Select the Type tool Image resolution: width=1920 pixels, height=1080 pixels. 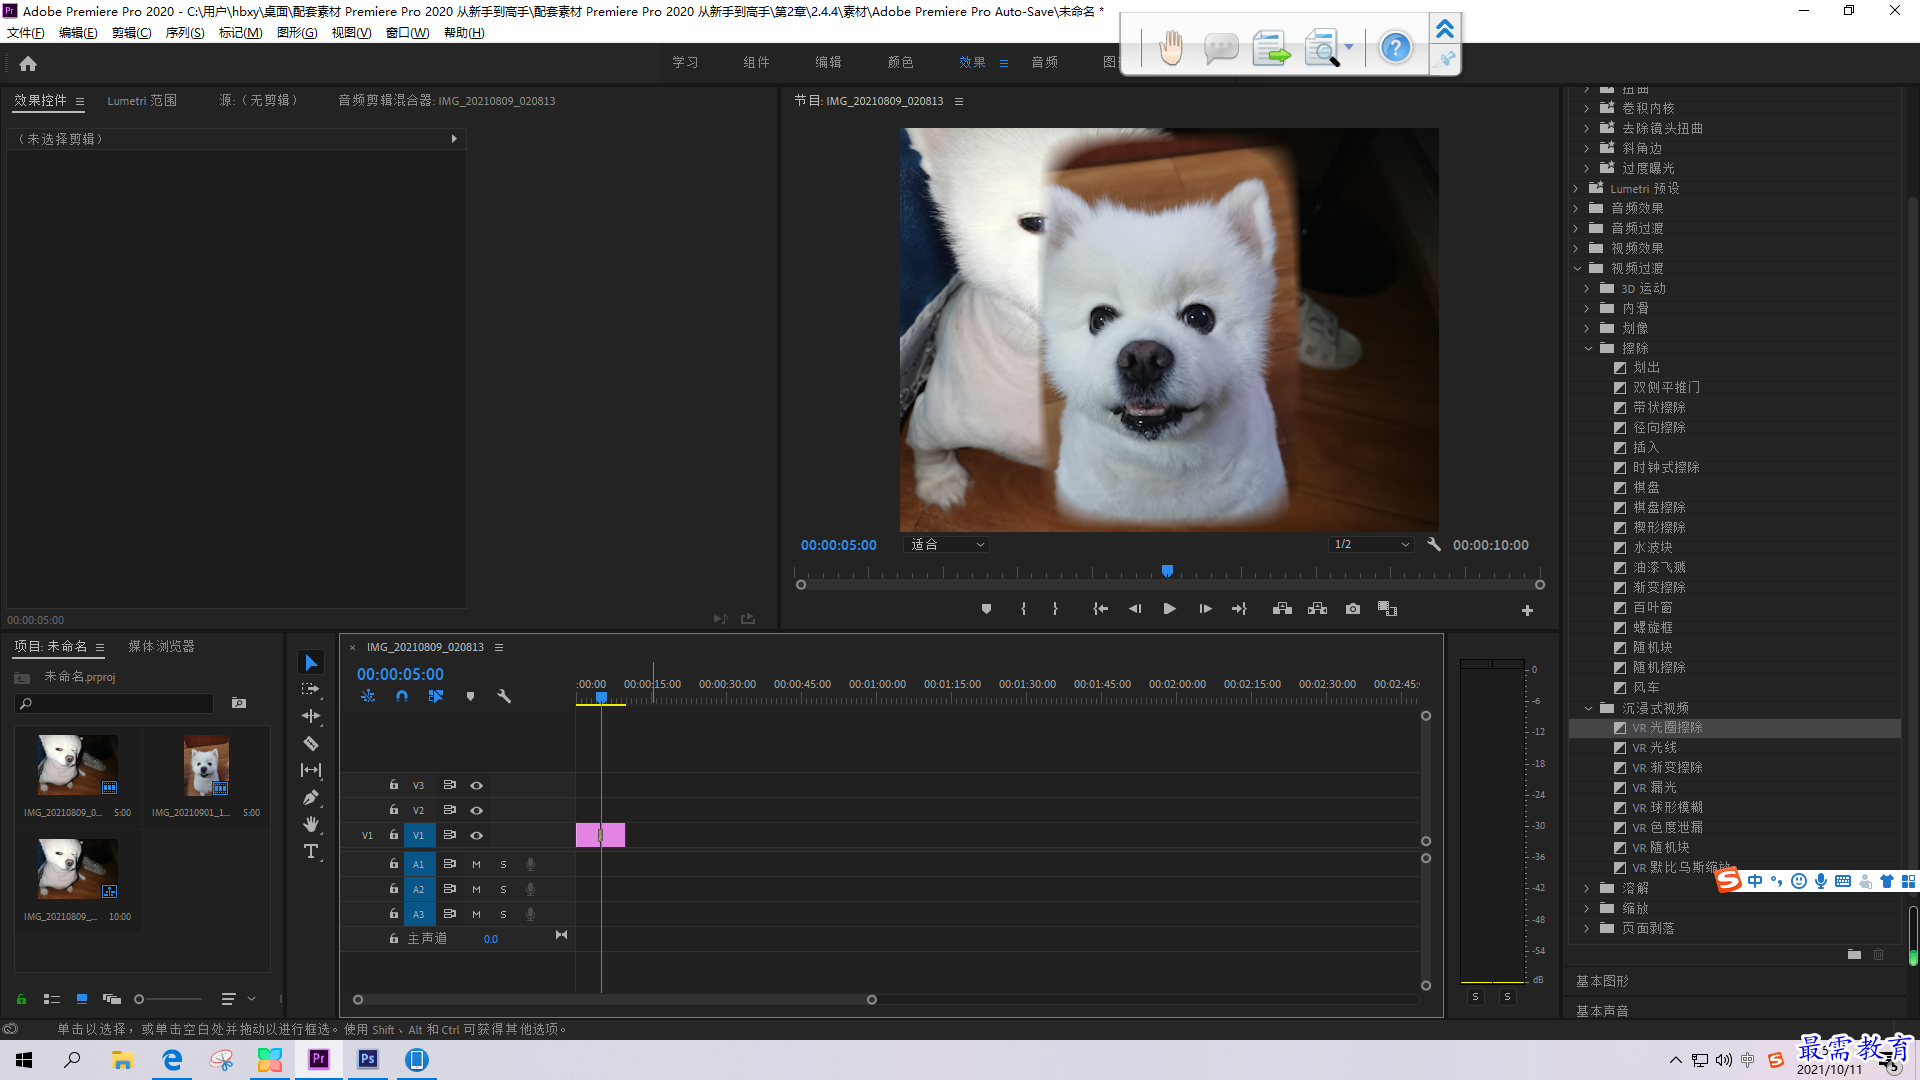pos(311,851)
